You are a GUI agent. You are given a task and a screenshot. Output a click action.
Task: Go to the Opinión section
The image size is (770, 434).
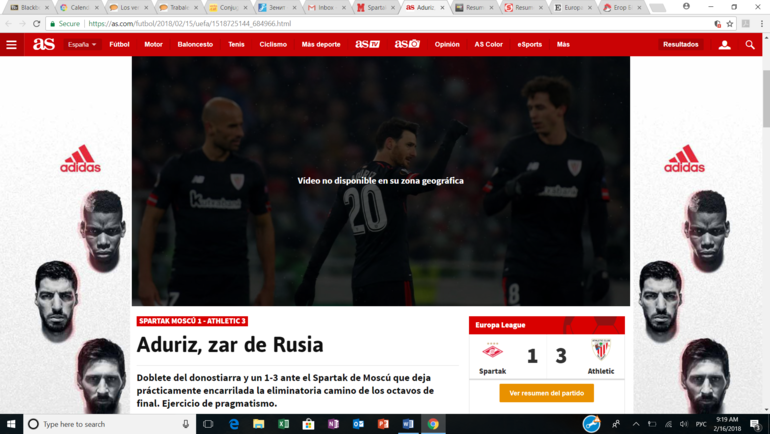click(447, 44)
